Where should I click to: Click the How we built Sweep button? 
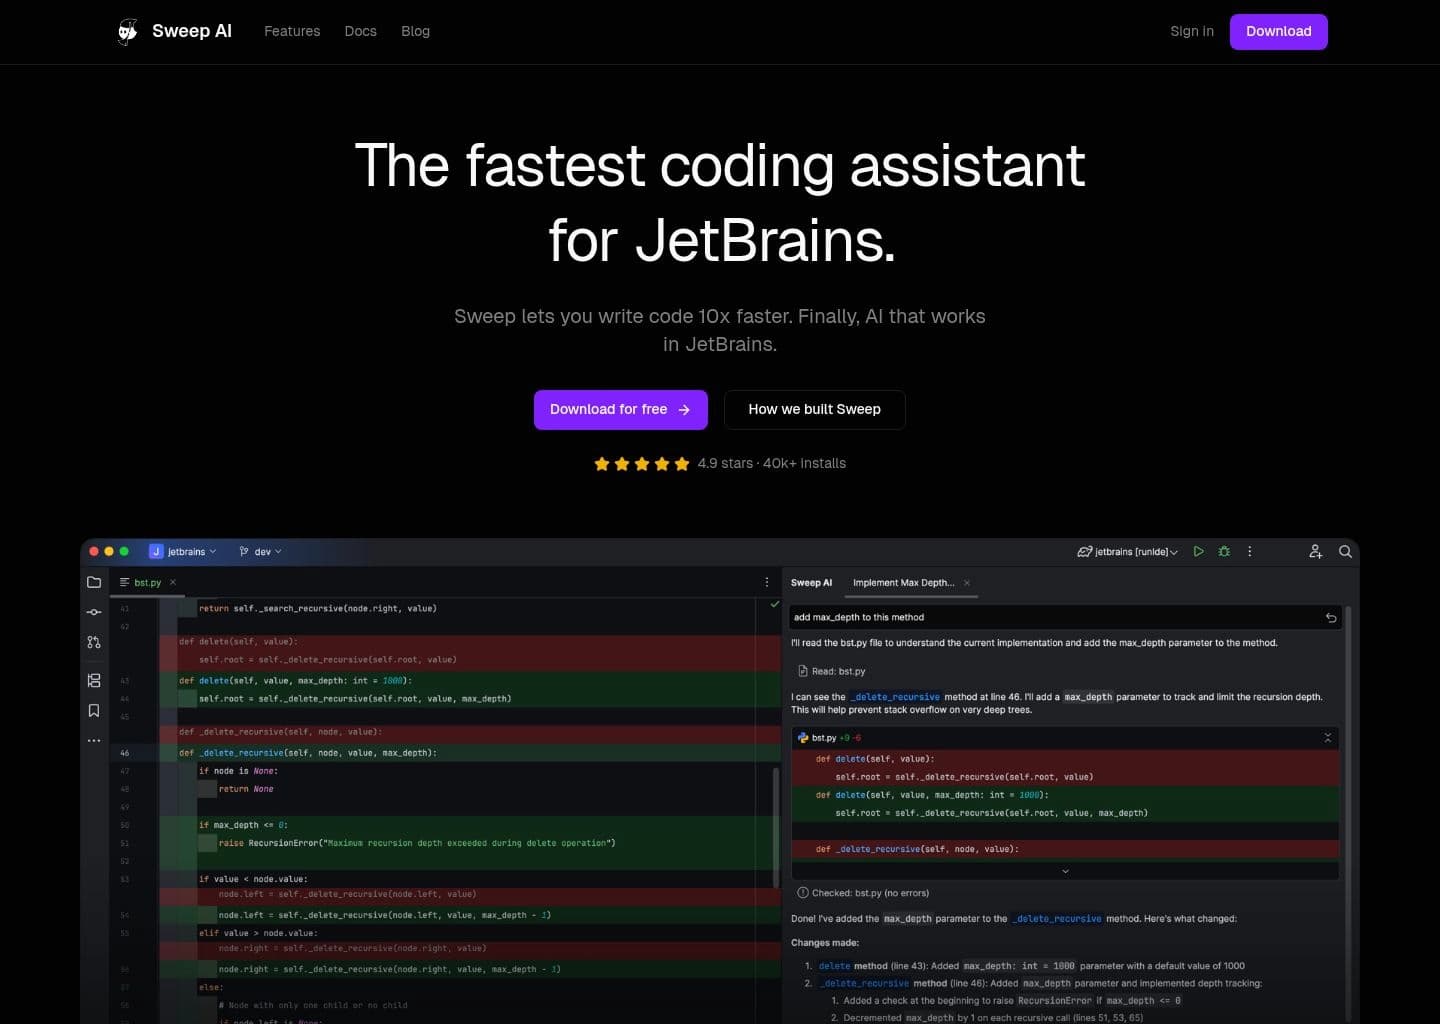tap(815, 410)
